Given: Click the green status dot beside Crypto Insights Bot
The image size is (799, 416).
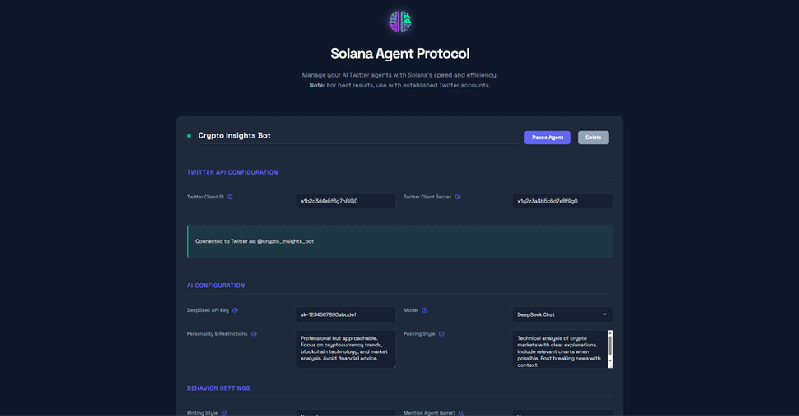Looking at the screenshot, I should pyautogui.click(x=189, y=136).
